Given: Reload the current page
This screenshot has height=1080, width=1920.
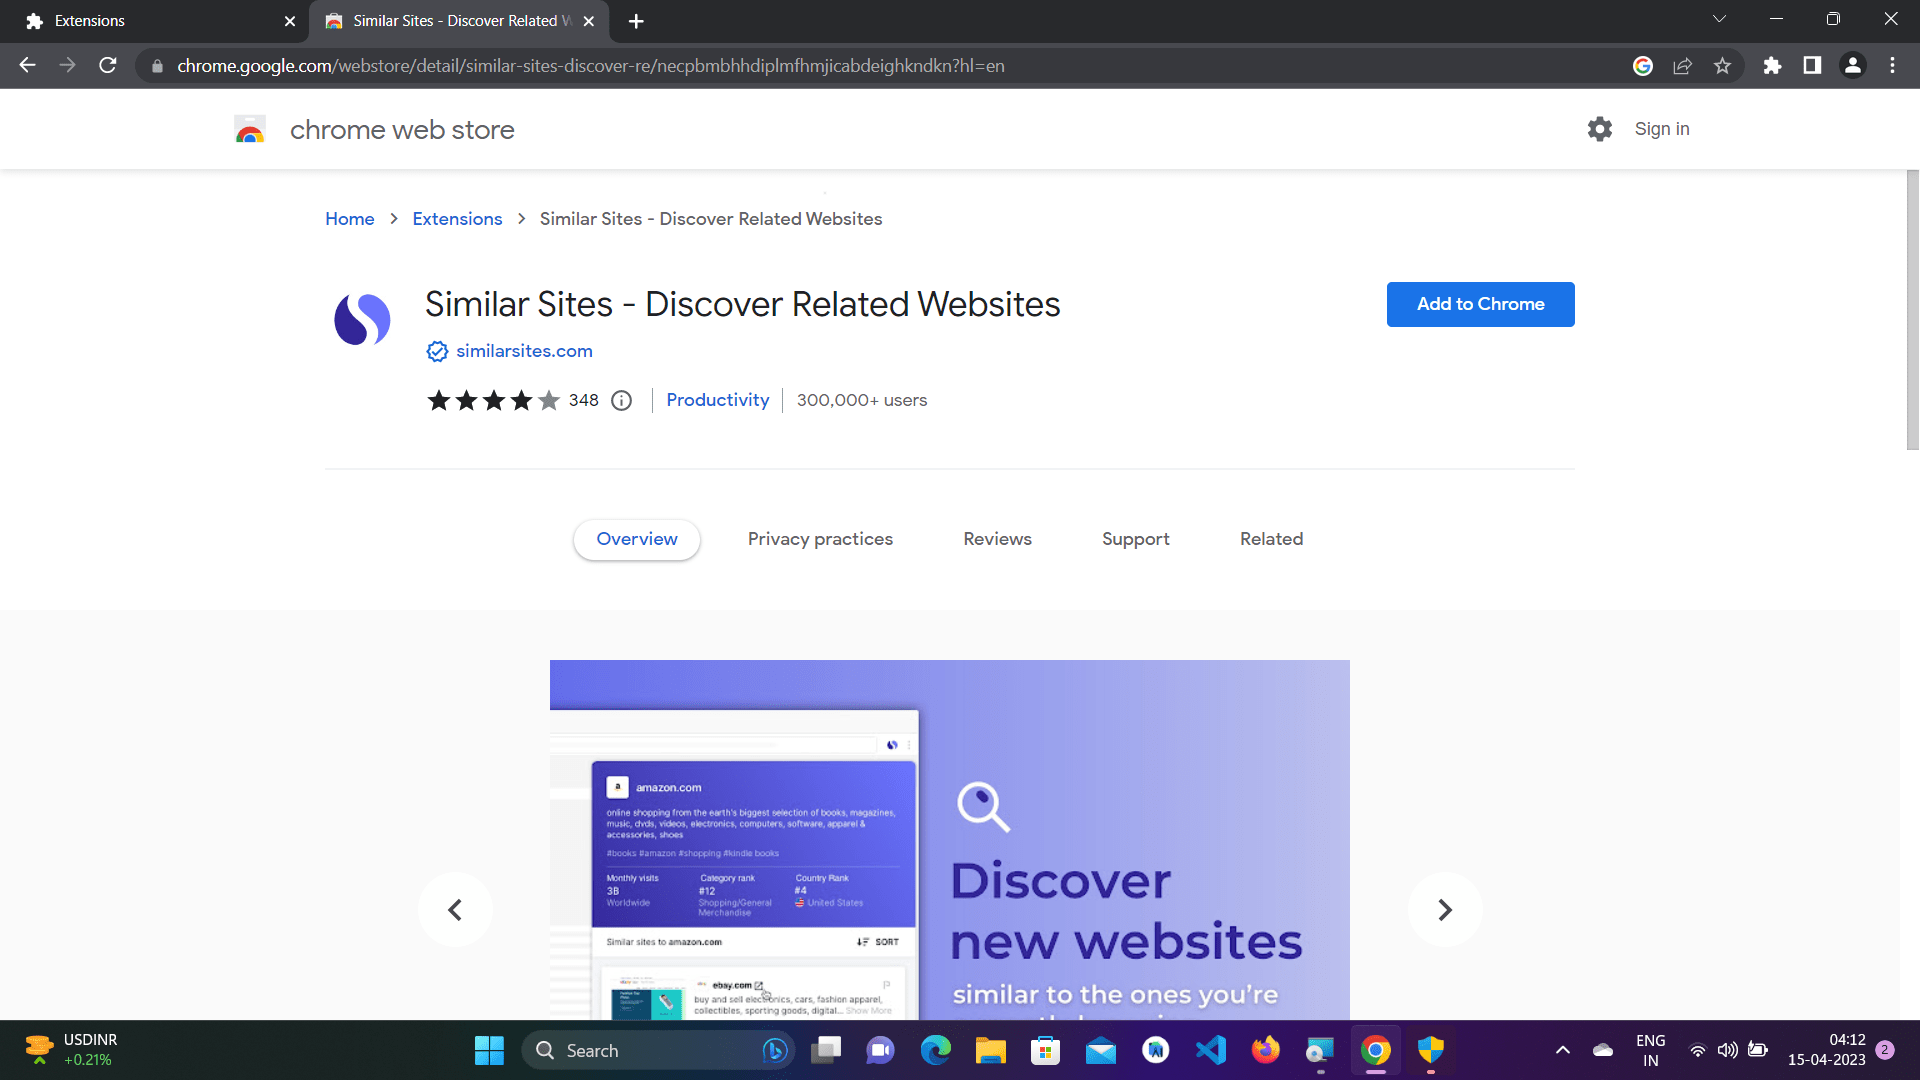Looking at the screenshot, I should 108,65.
